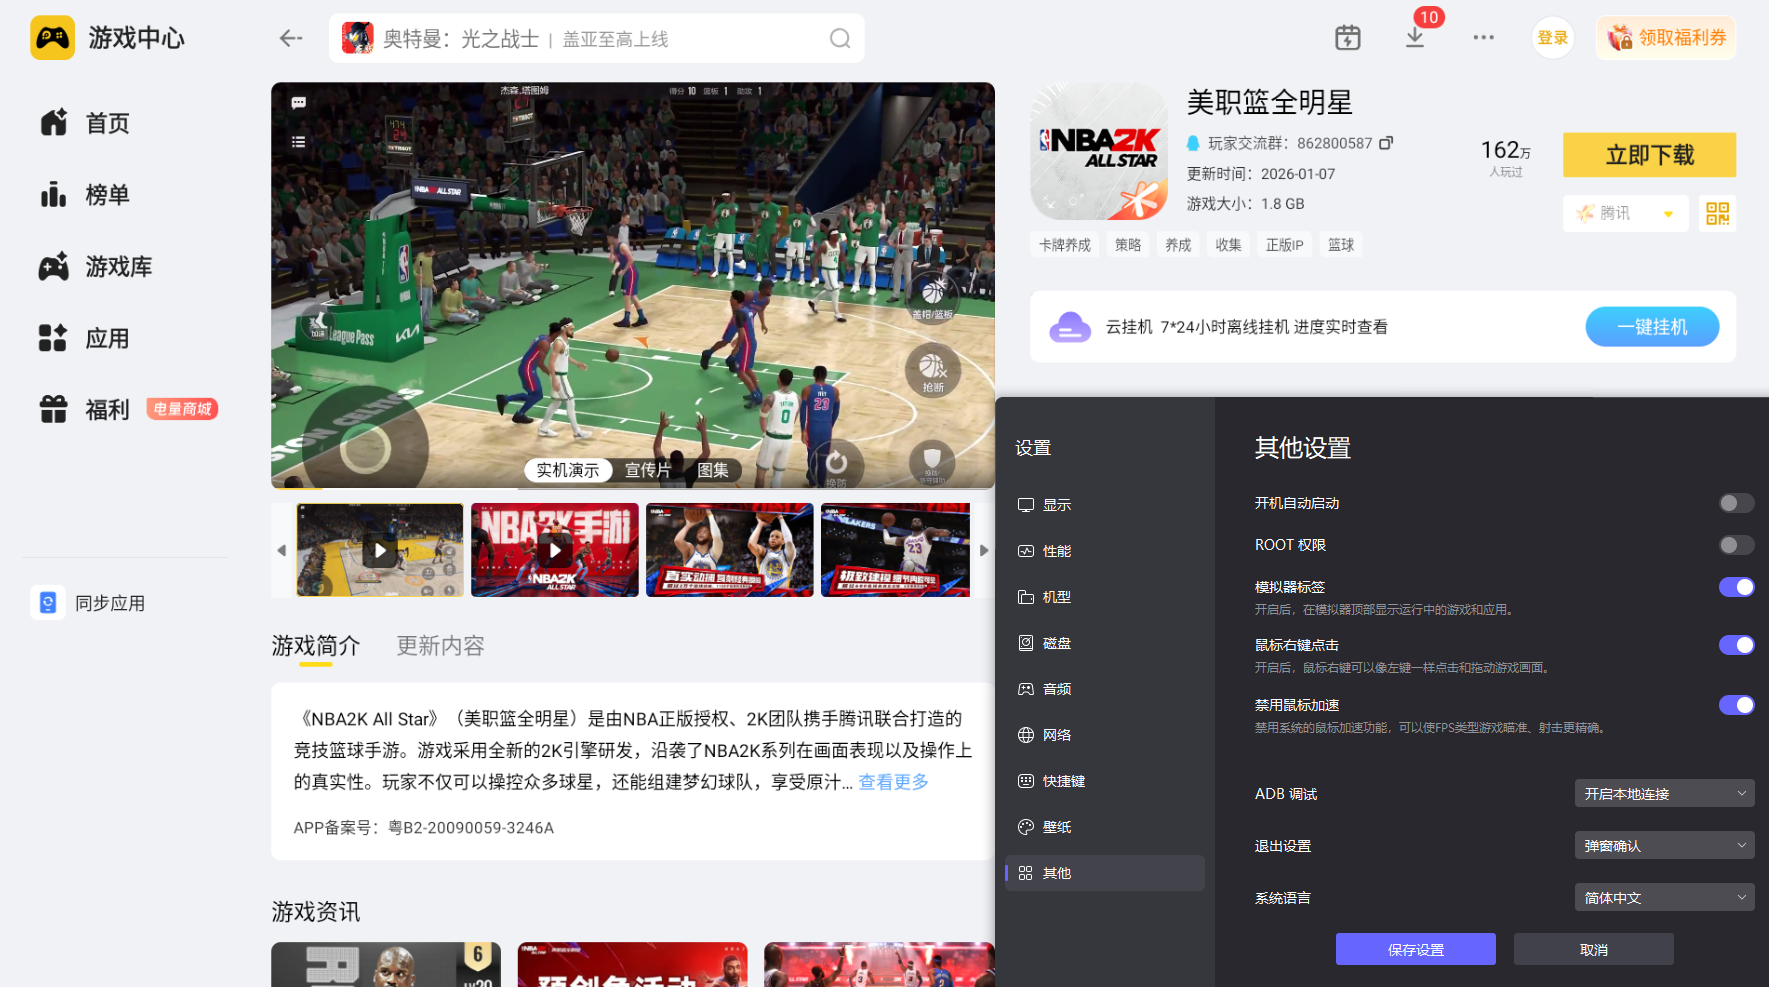Open 应用 apps in sidebar

click(85, 339)
